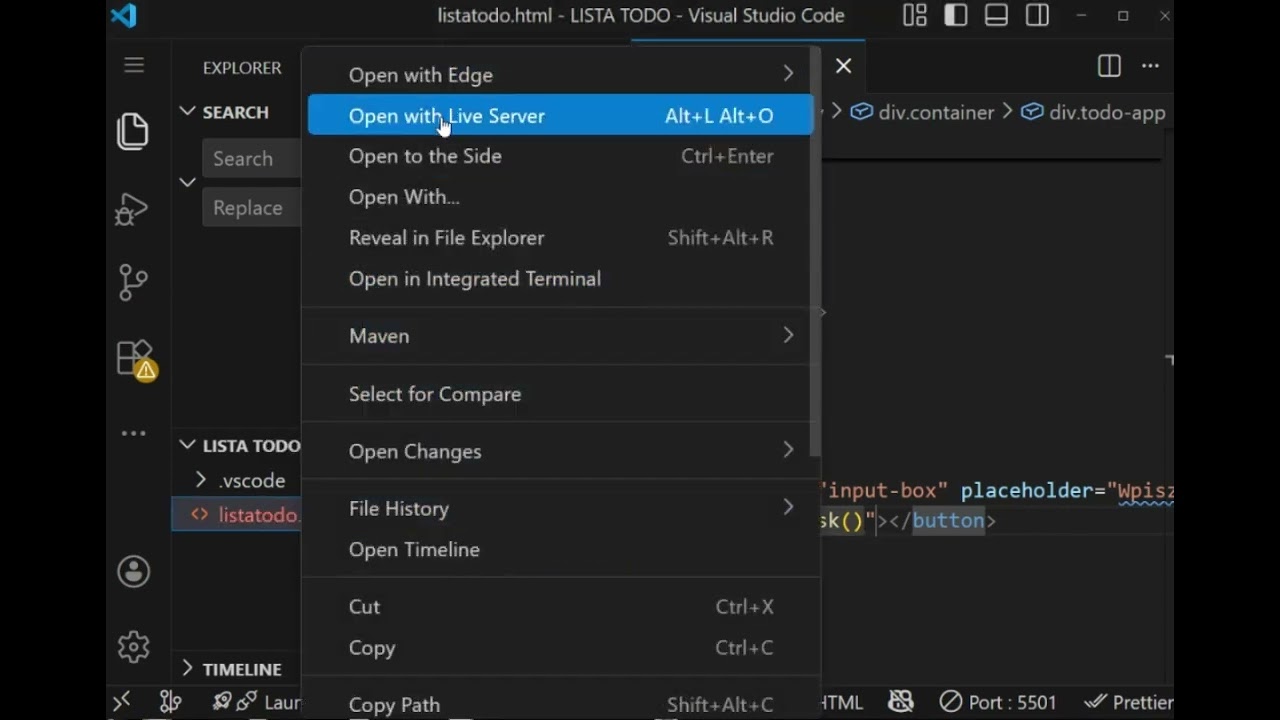1280x720 pixels.
Task: Click the div.todo-app breadcrumb label
Action: [1107, 112]
